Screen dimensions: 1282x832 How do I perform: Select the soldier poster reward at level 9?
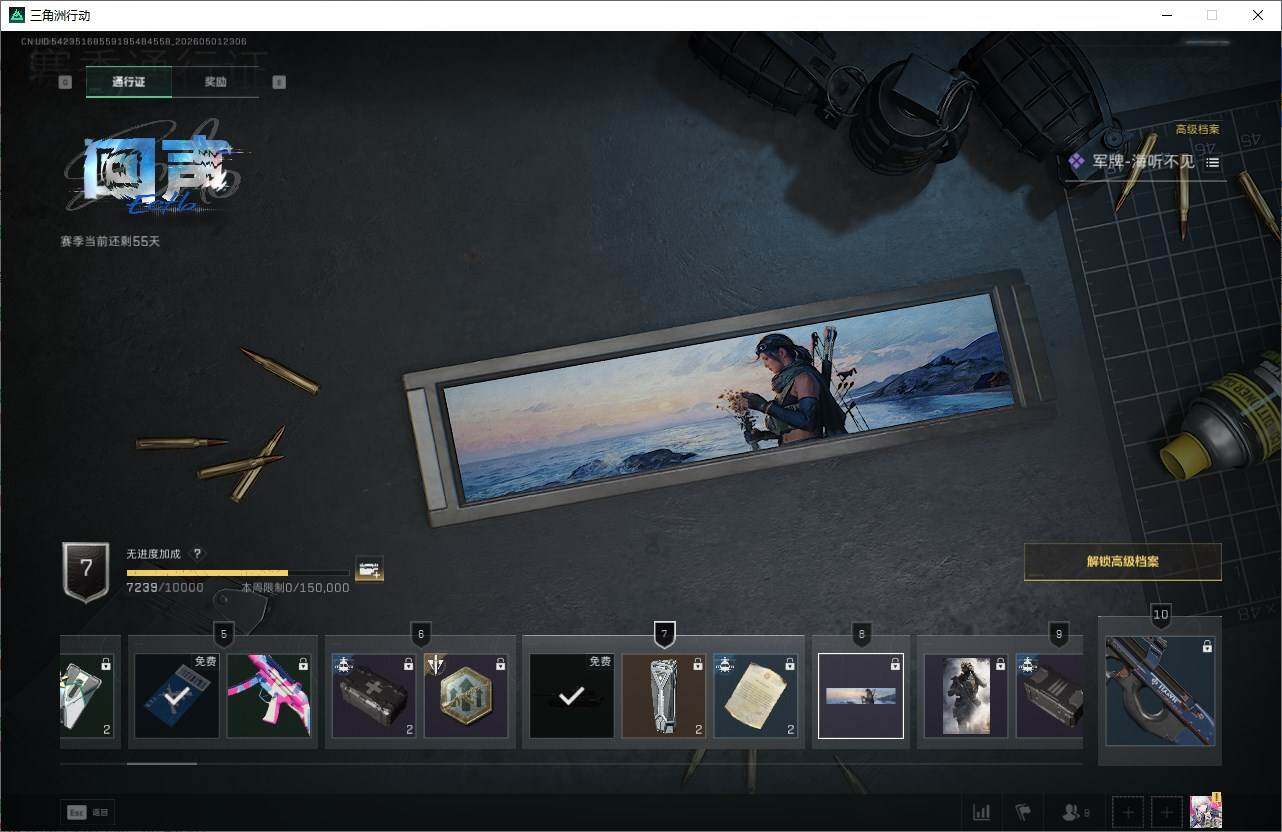pyautogui.click(x=966, y=696)
